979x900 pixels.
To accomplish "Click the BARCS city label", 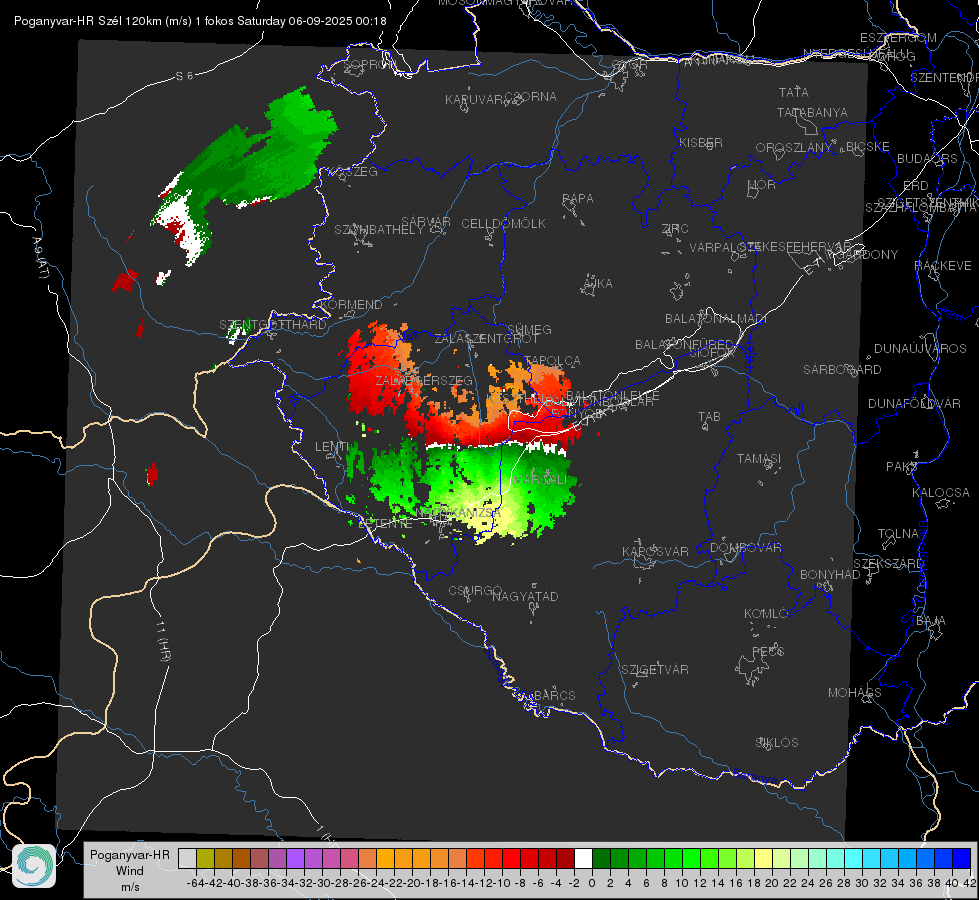I will tap(554, 695).
